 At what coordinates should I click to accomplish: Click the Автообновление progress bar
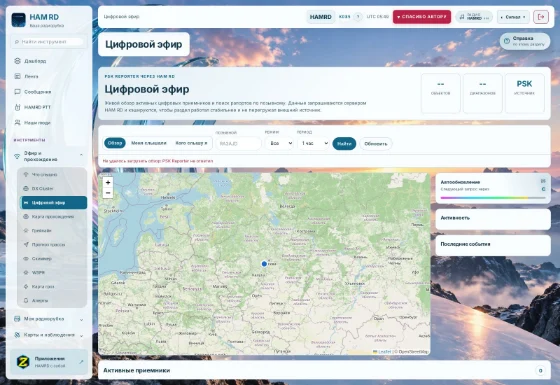pyautogui.click(x=493, y=198)
